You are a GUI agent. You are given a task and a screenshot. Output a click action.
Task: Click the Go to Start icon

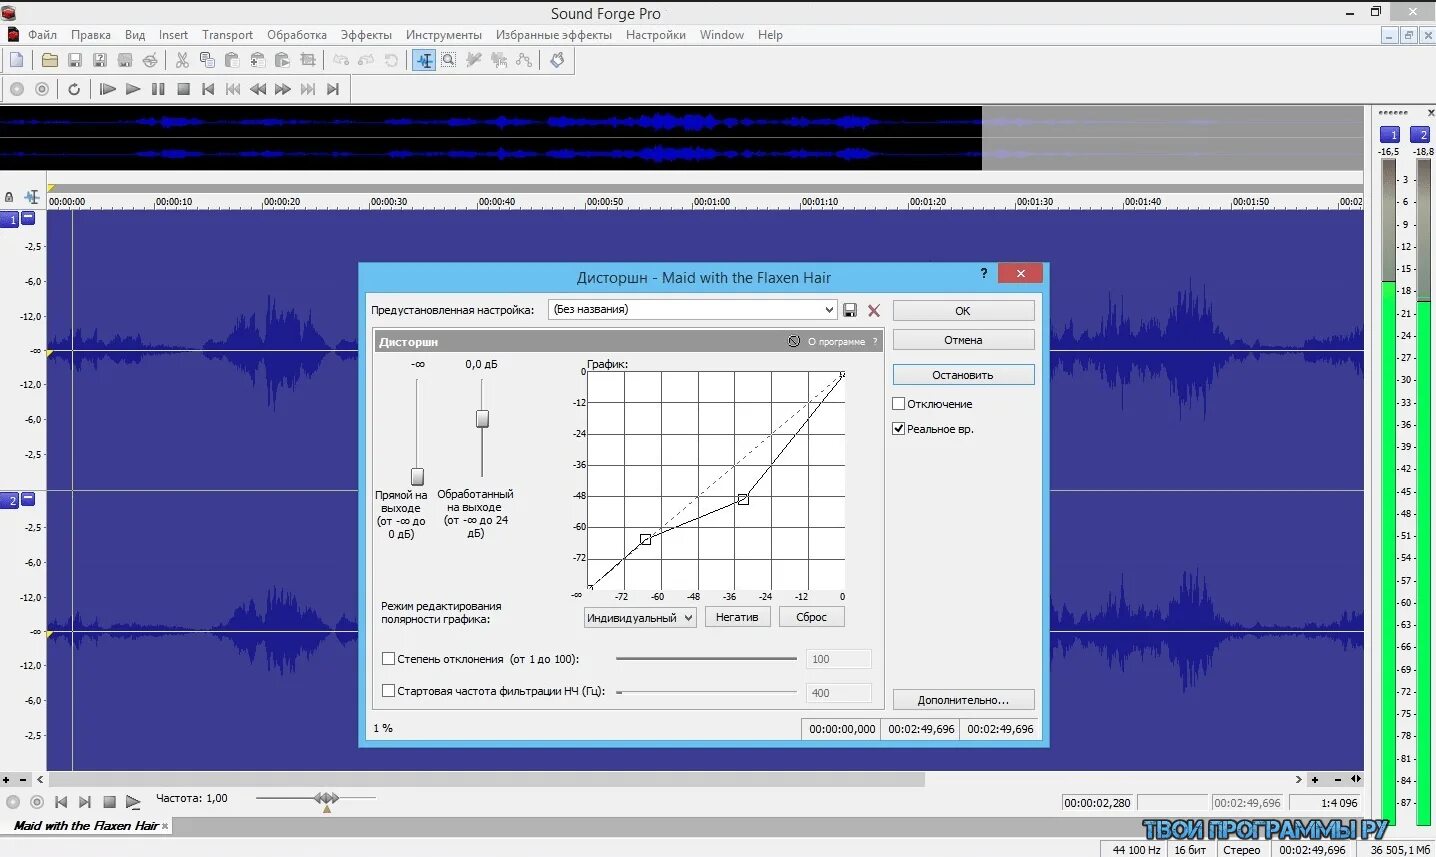(x=208, y=89)
